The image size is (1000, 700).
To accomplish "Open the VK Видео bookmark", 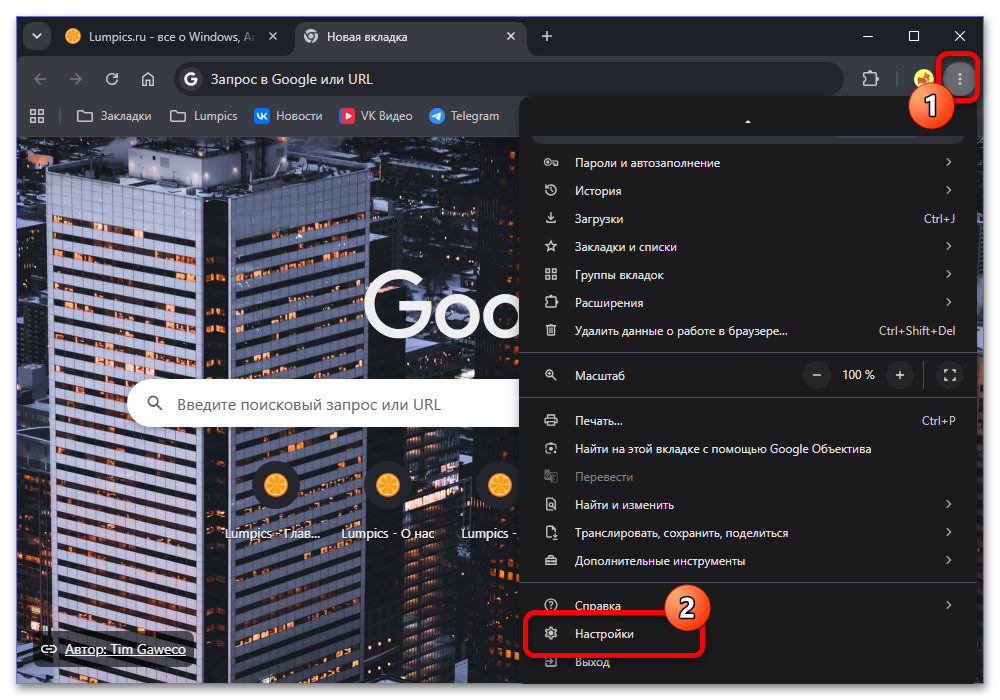I will point(376,116).
